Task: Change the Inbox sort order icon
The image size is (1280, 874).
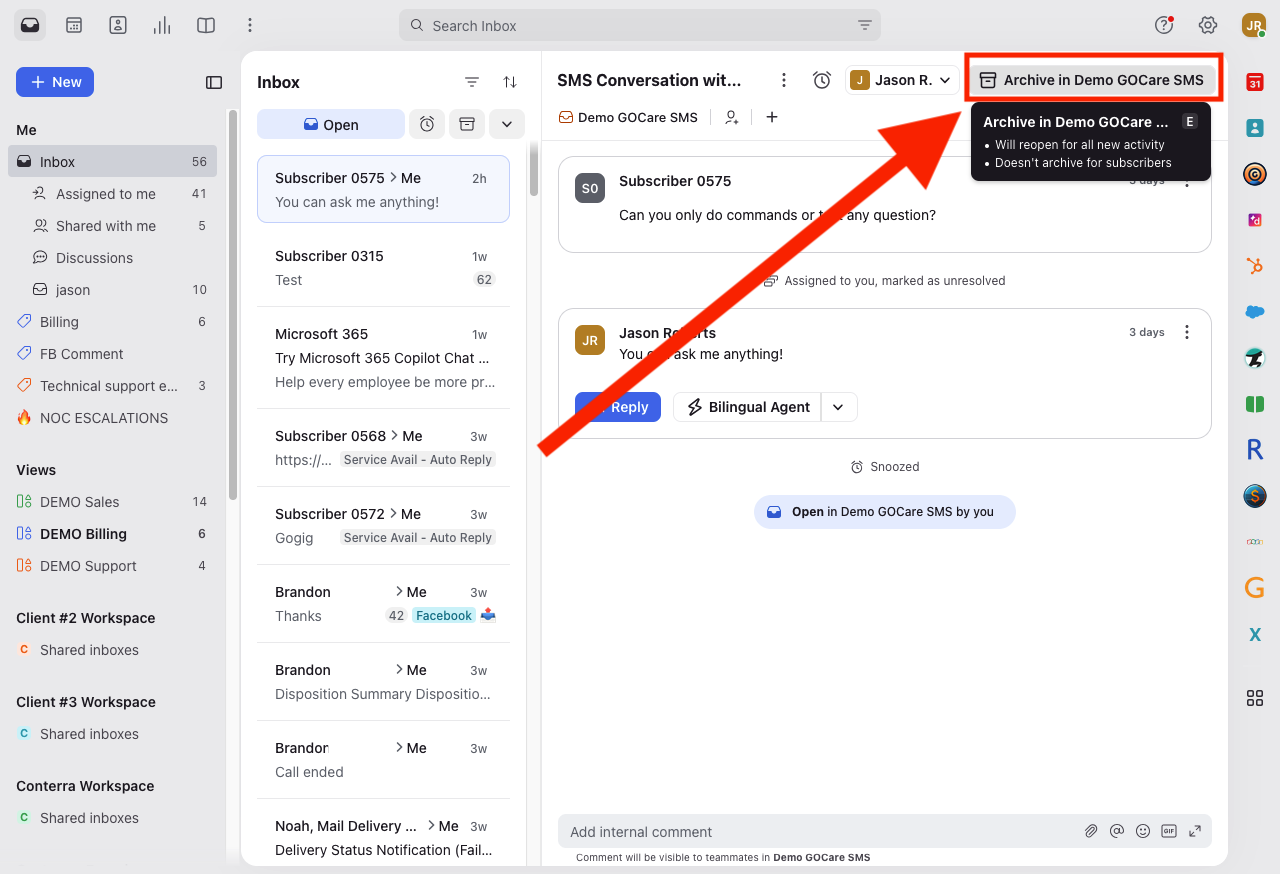Action: click(x=510, y=82)
